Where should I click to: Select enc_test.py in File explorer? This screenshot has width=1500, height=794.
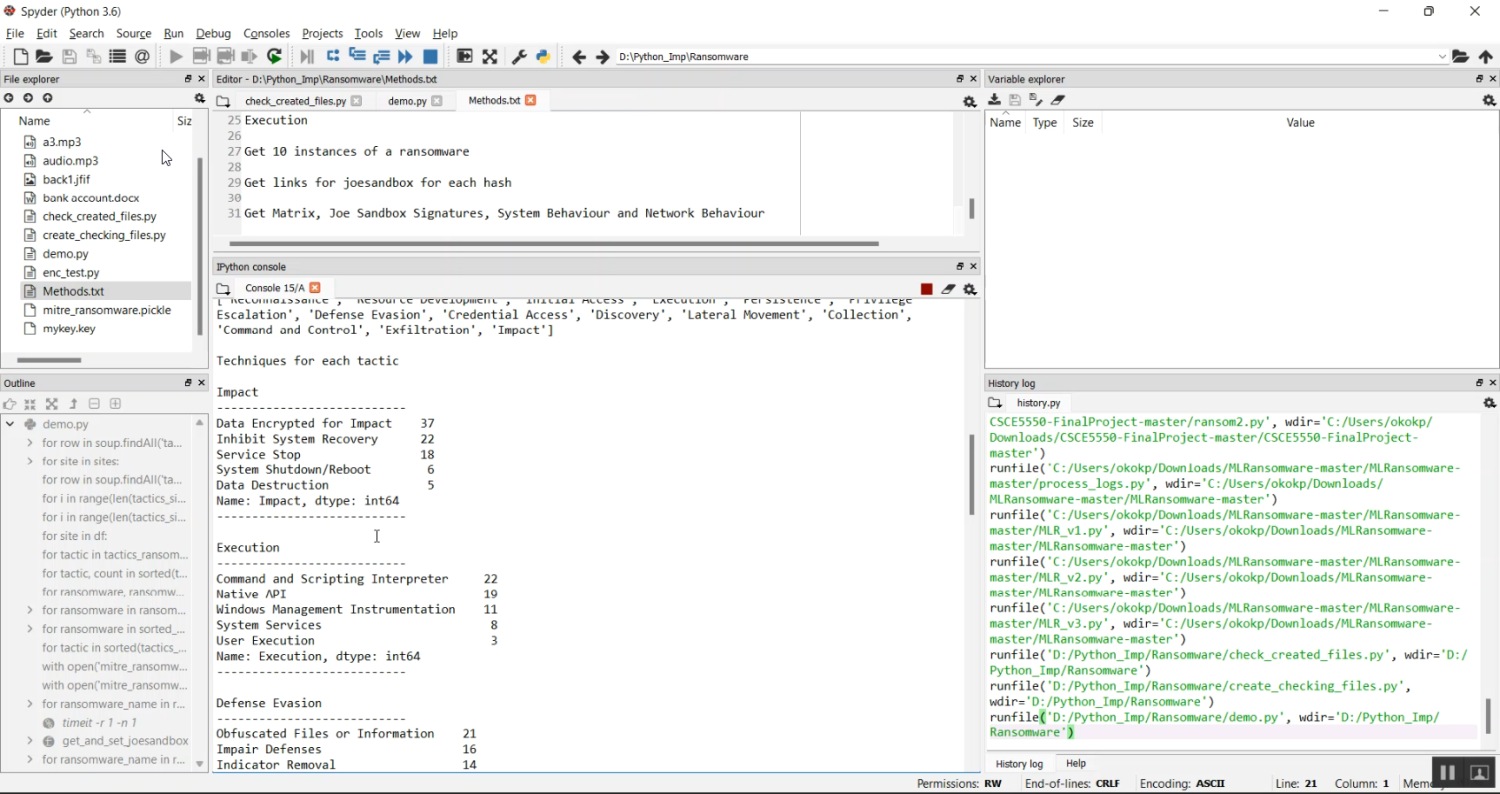[x=71, y=272]
